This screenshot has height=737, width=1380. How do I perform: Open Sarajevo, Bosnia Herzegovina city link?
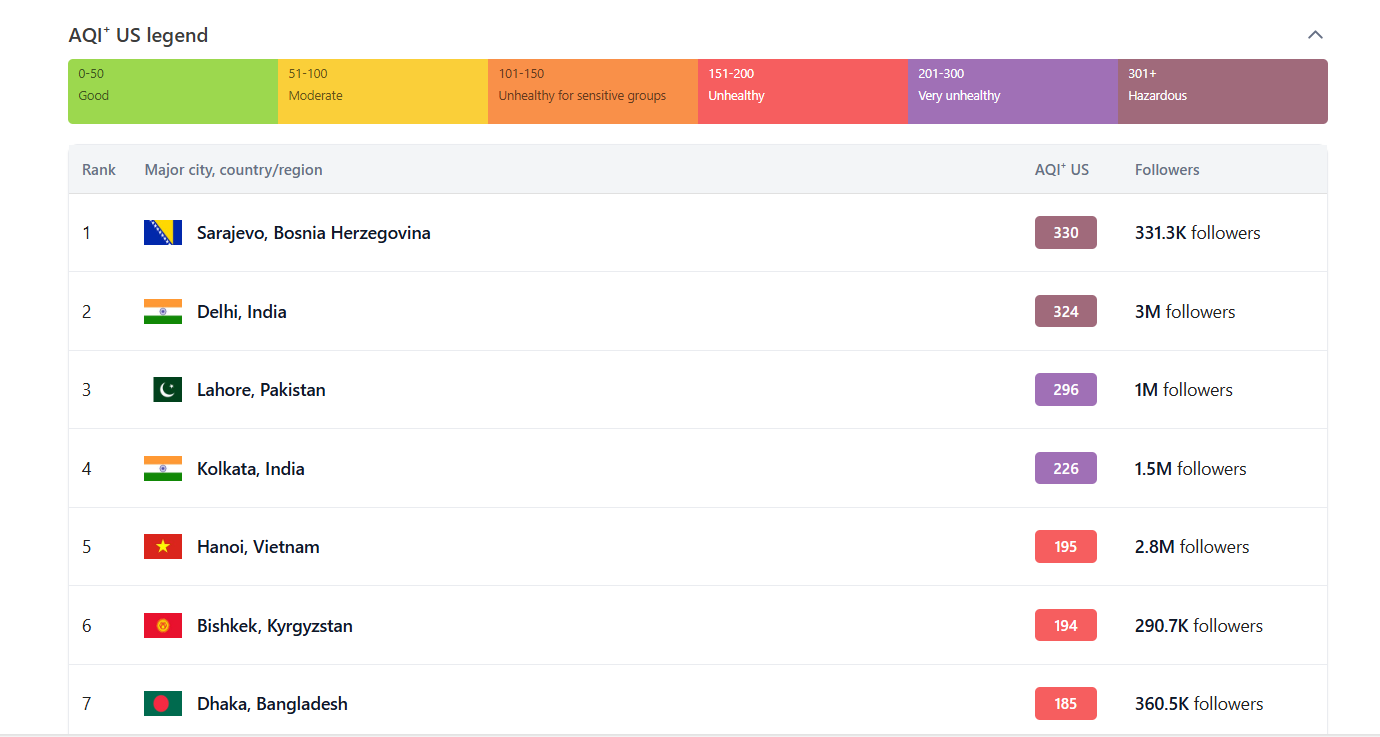pyautogui.click(x=313, y=233)
